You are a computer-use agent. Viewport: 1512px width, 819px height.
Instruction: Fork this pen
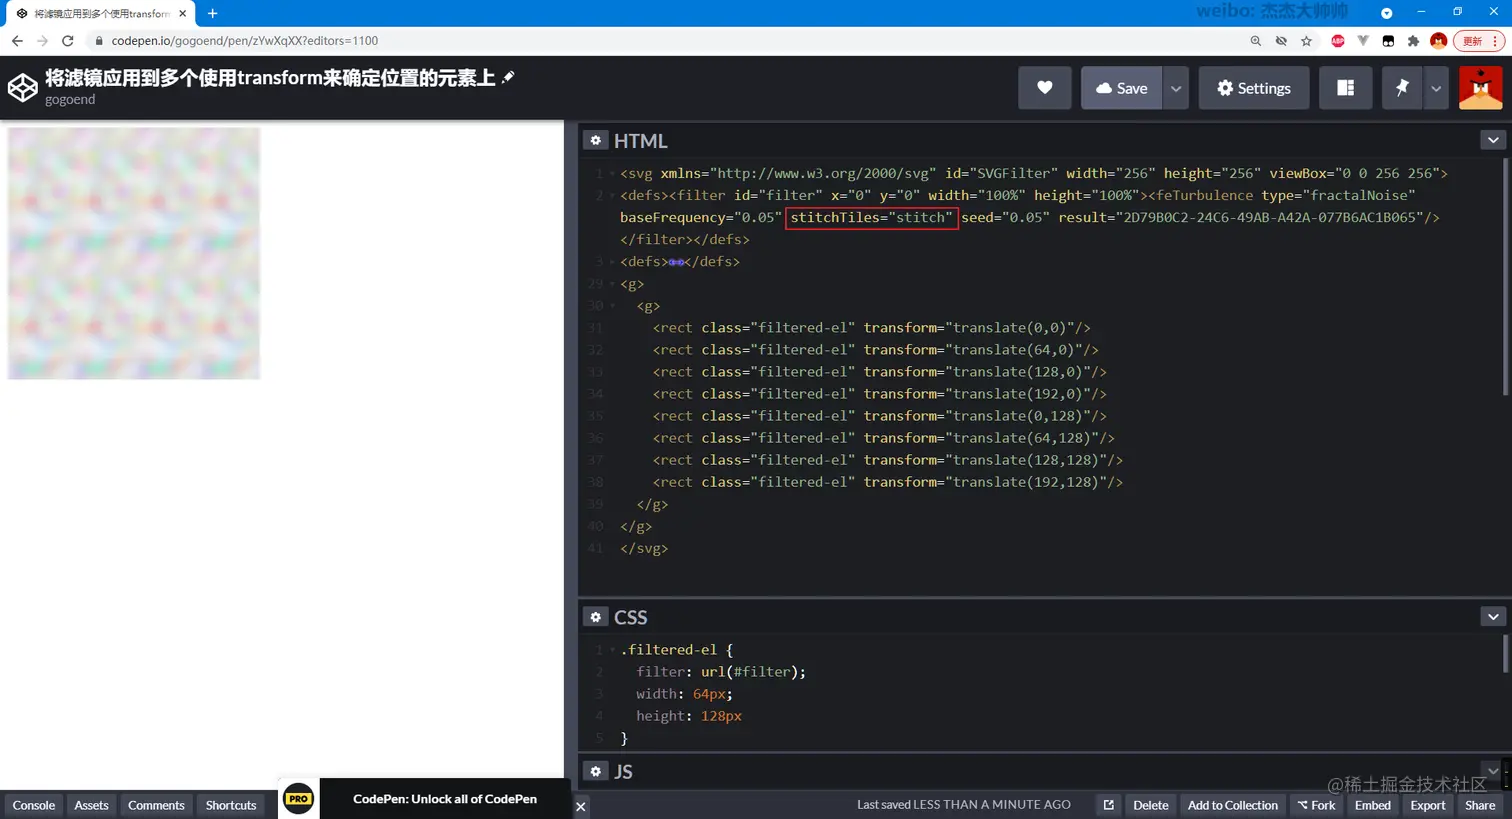click(x=1316, y=805)
